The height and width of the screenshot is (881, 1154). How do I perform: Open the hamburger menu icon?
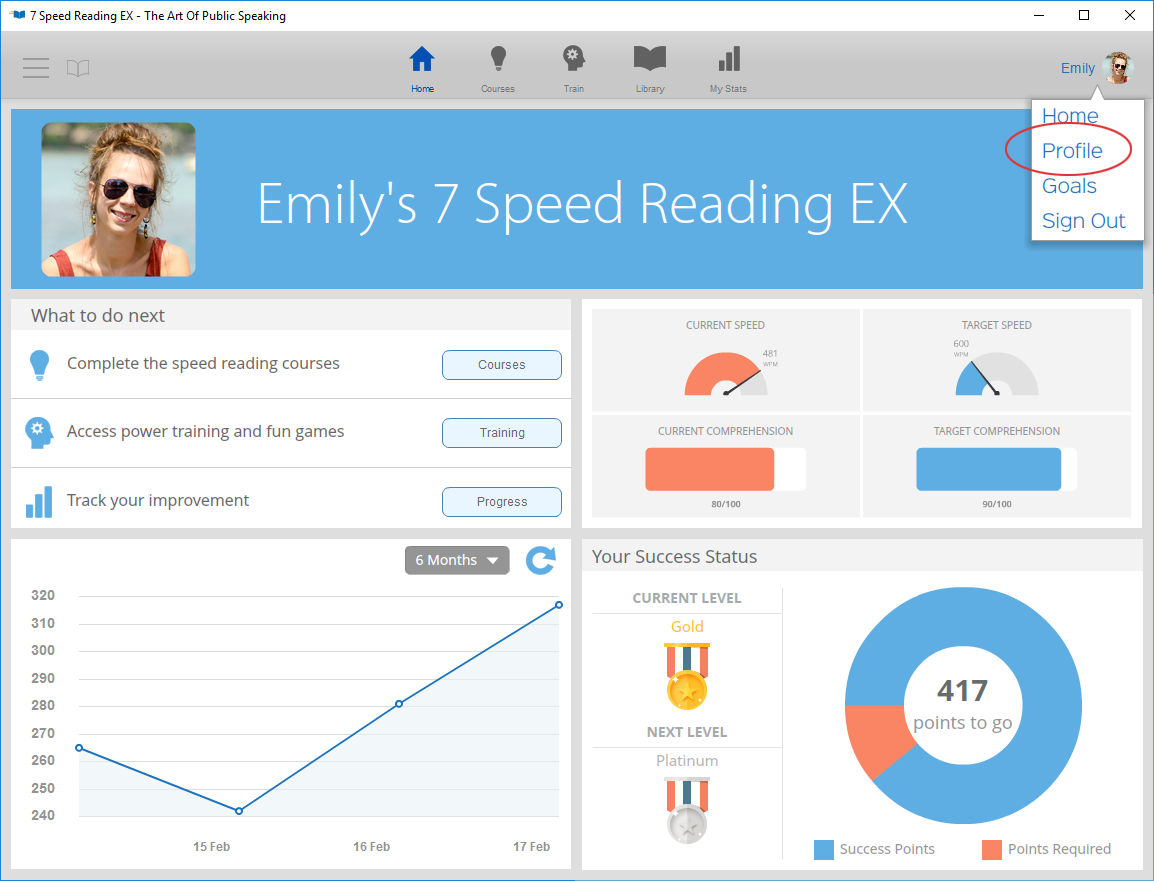tap(36, 68)
